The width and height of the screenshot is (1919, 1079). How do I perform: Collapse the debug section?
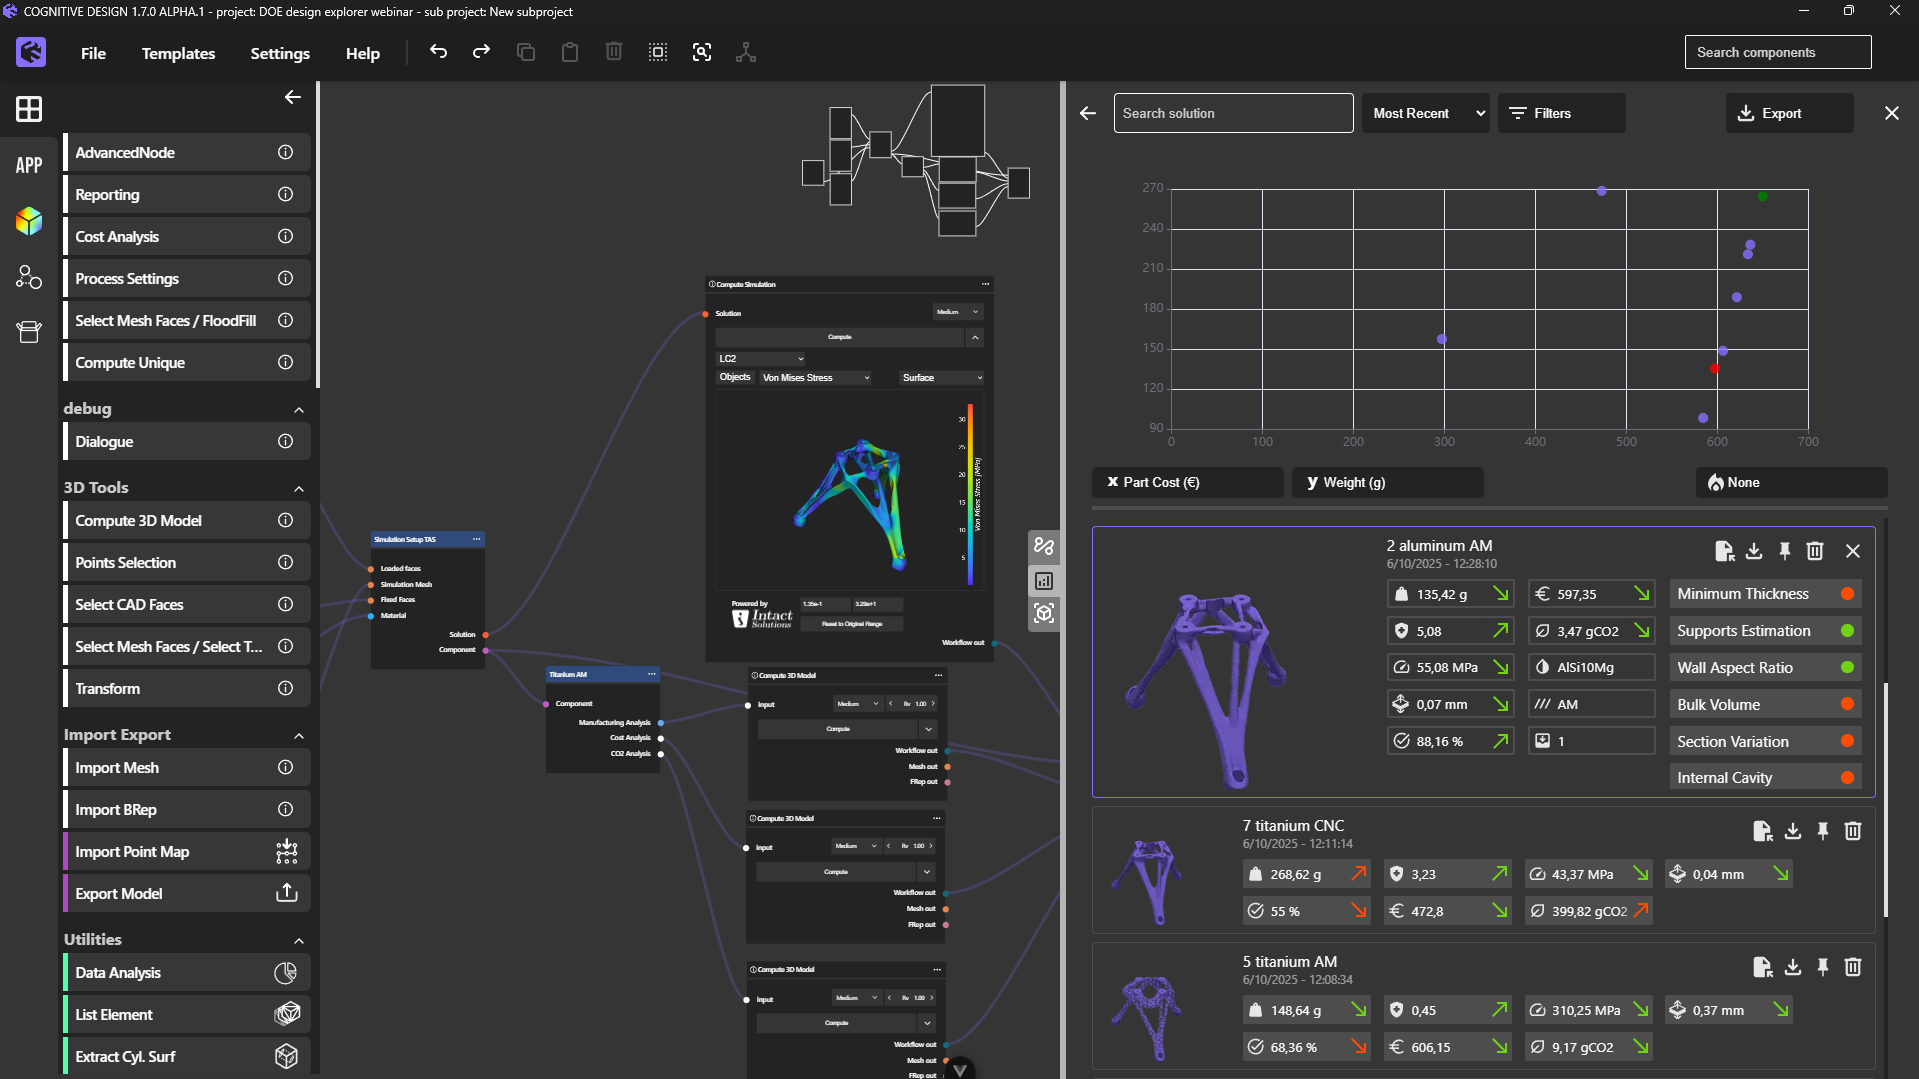tap(299, 409)
